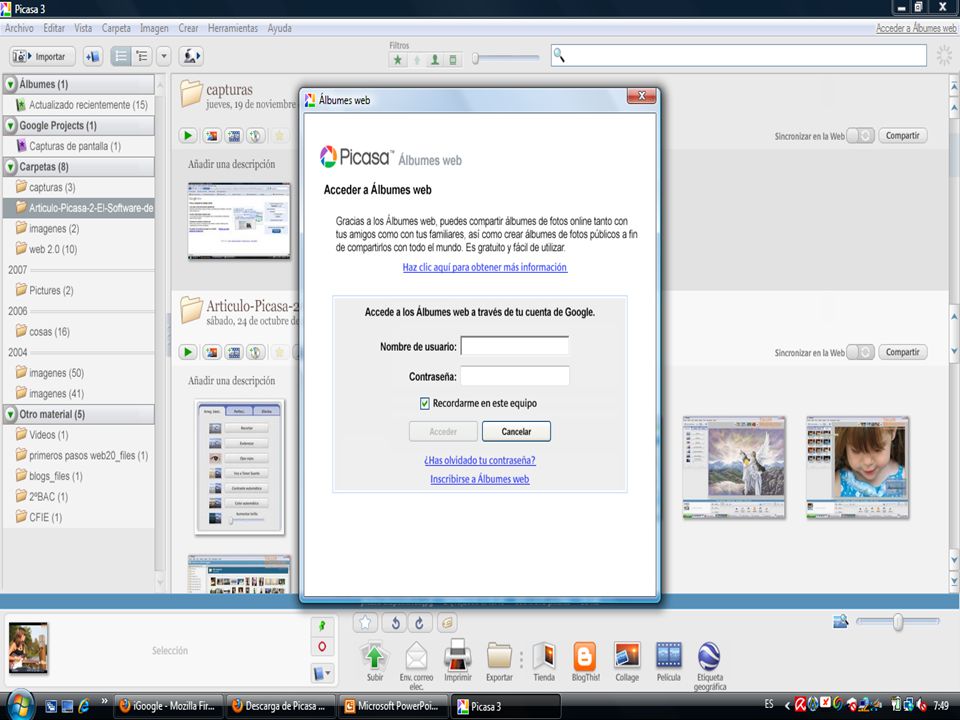Open the Archivo menu
Screen dimensions: 960x720
20,28
